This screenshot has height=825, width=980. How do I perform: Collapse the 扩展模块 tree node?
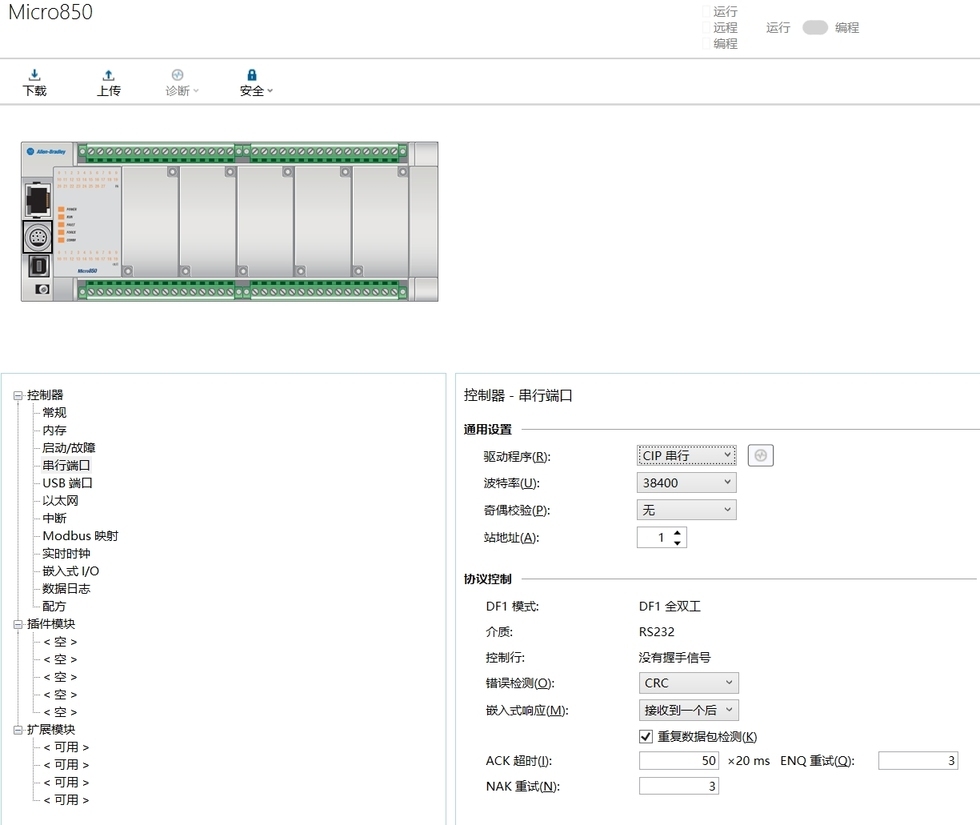pyautogui.click(x=18, y=730)
